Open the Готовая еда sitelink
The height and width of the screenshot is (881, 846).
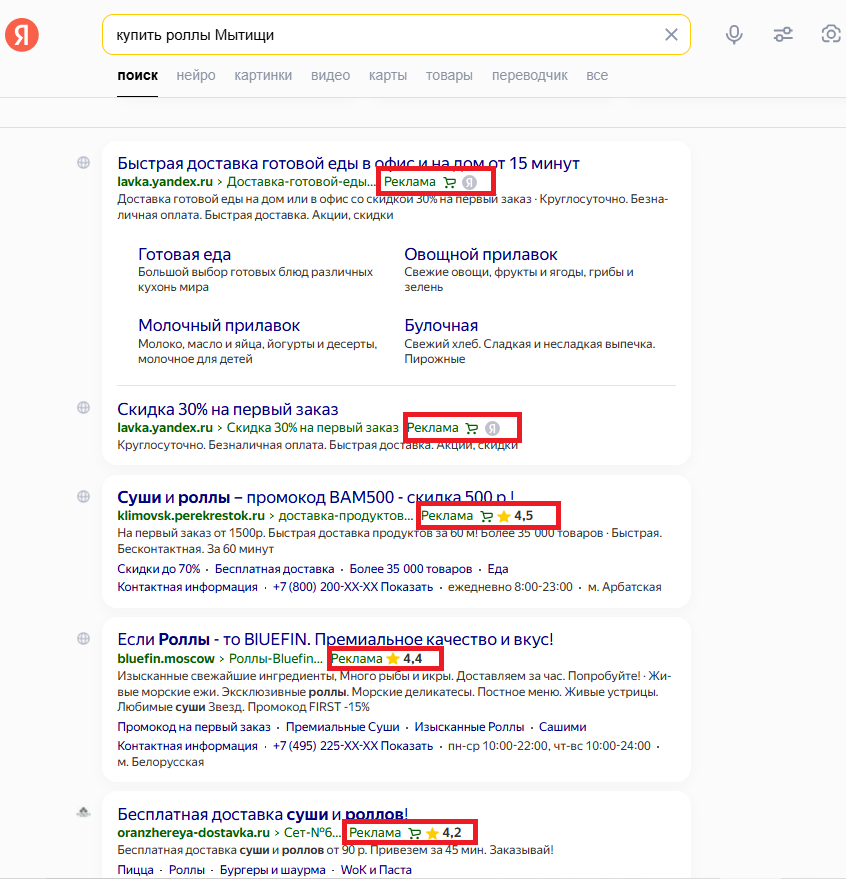click(x=184, y=254)
